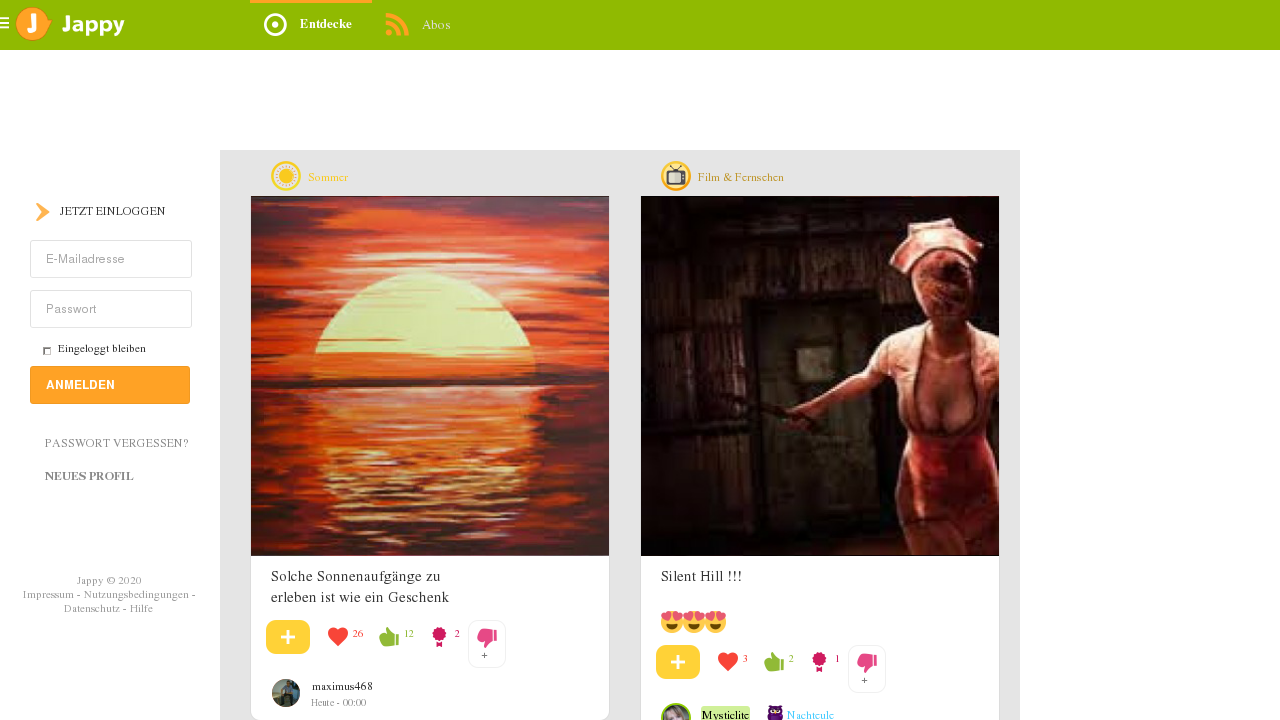This screenshot has height=720, width=1280.
Task: Open the Hilfe footer link
Action: click(x=141, y=609)
